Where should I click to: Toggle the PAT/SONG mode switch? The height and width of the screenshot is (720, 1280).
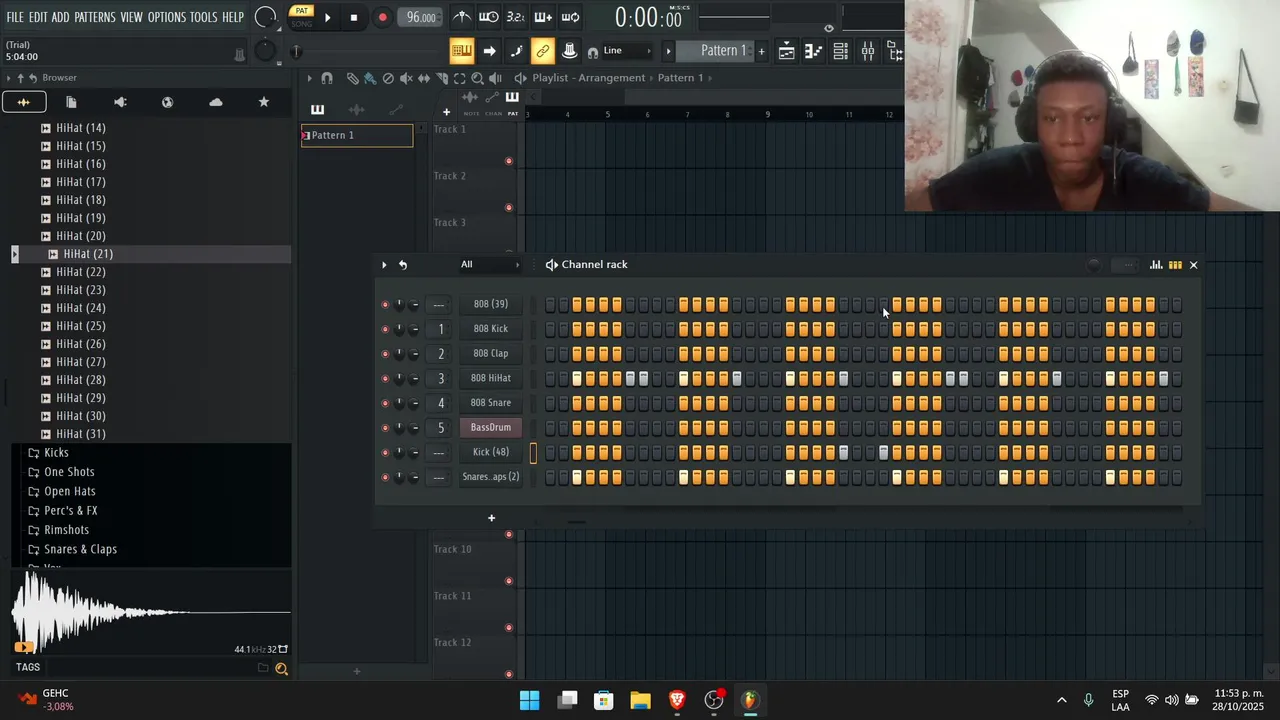(x=301, y=16)
